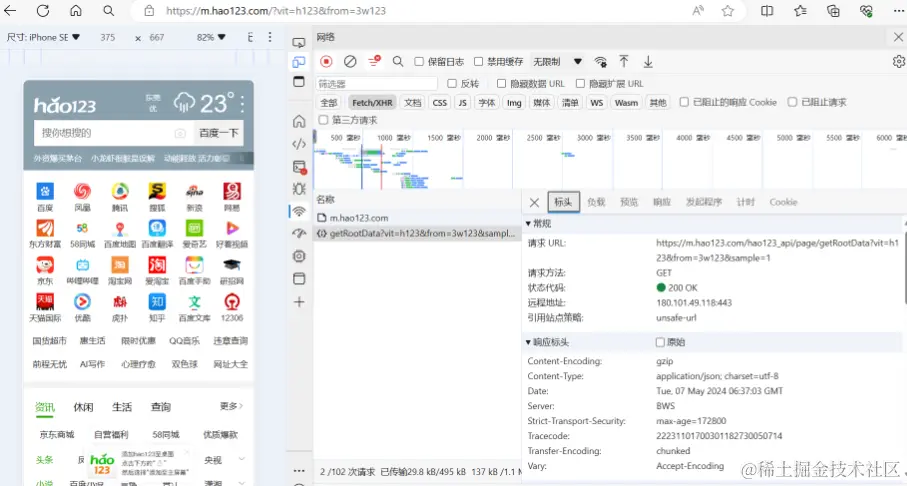
Task: Click timeline overview near 1000 毫秒
Action: 393,138
